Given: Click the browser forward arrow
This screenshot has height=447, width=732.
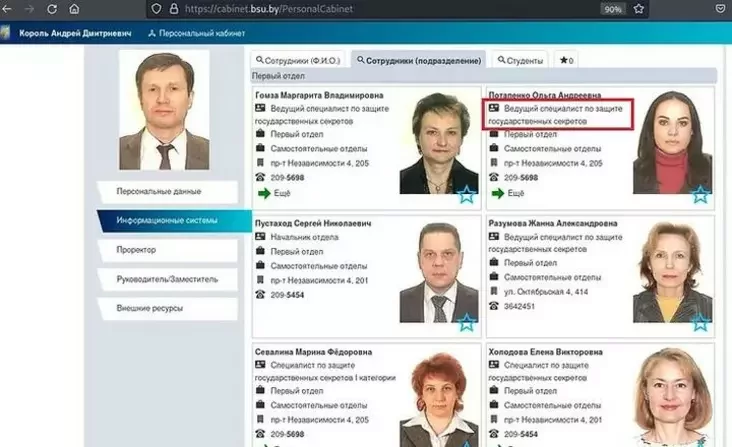Looking at the screenshot, I should click(x=29, y=8).
